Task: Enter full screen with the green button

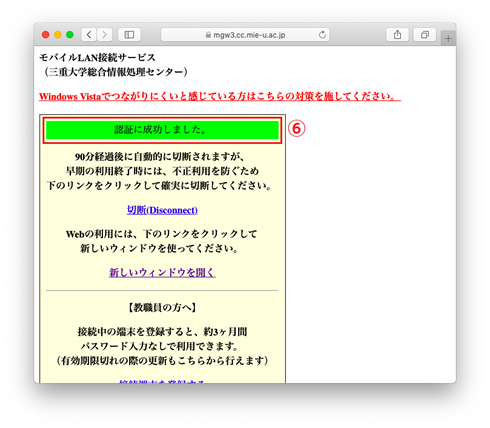Action: coord(70,35)
